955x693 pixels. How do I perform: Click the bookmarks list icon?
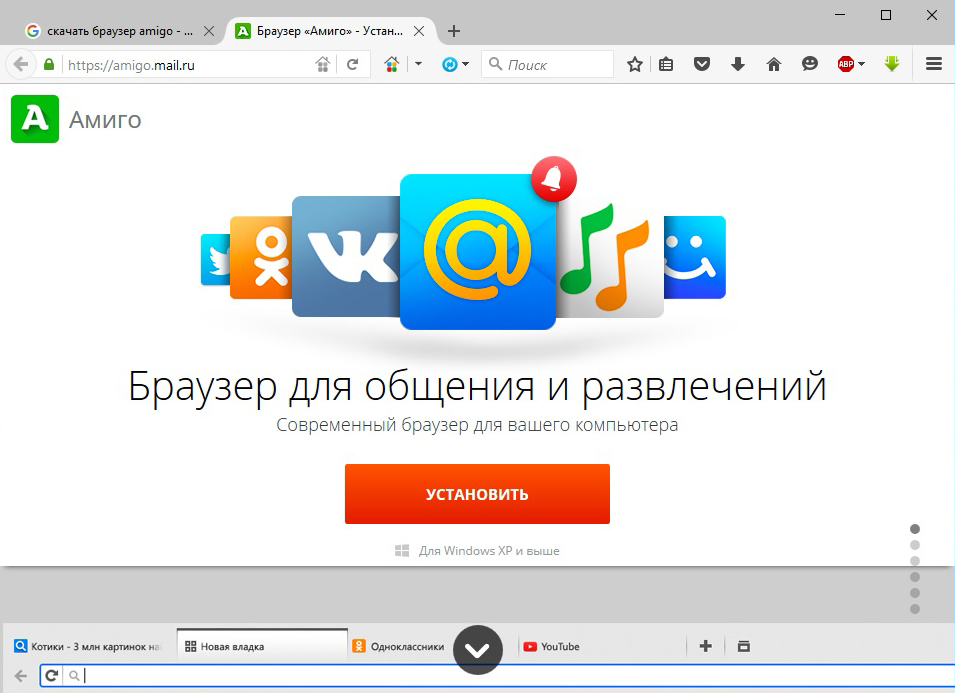(x=666, y=64)
